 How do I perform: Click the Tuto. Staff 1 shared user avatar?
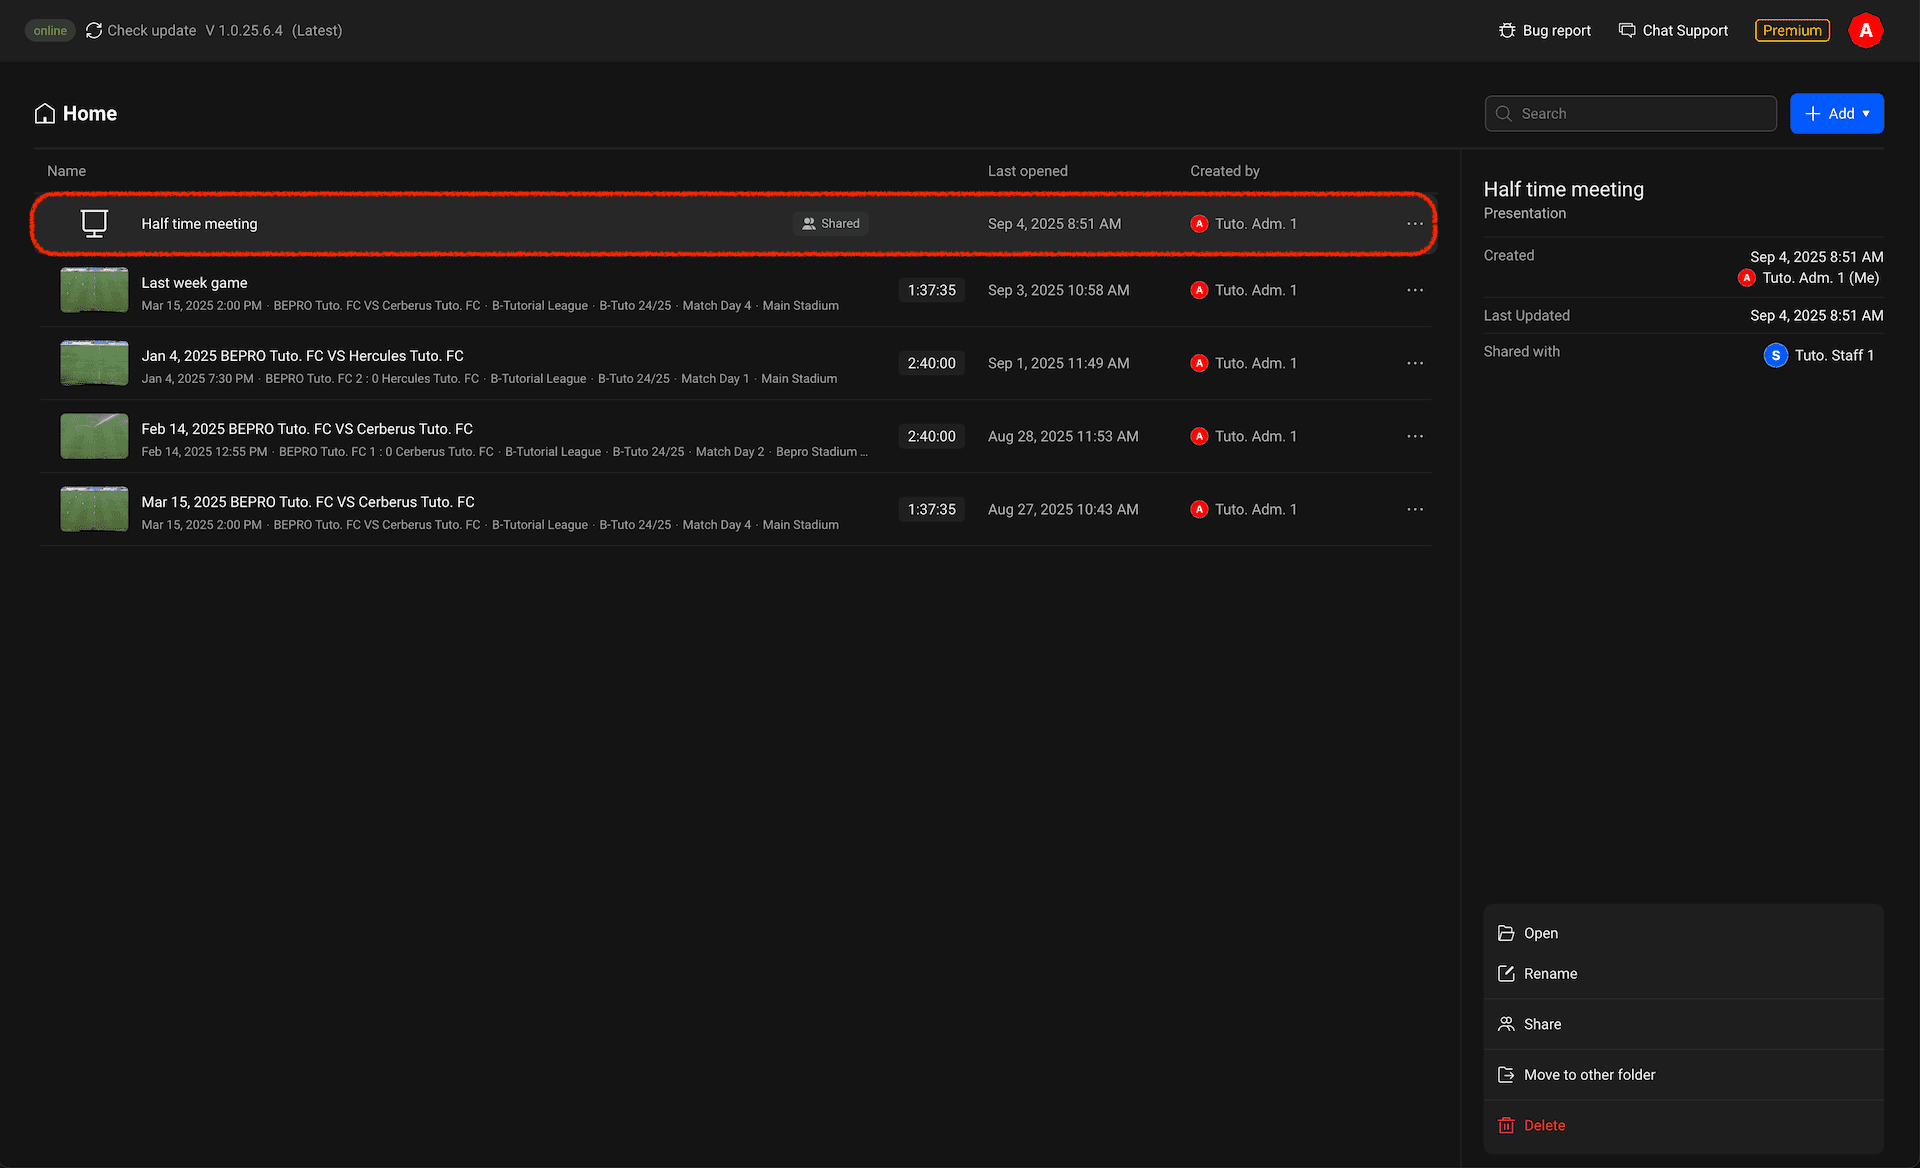tap(1775, 356)
